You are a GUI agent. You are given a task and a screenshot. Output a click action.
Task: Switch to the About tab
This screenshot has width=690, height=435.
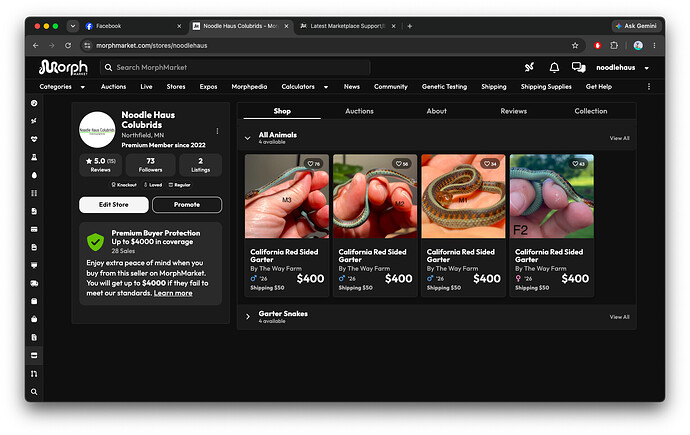coord(437,111)
